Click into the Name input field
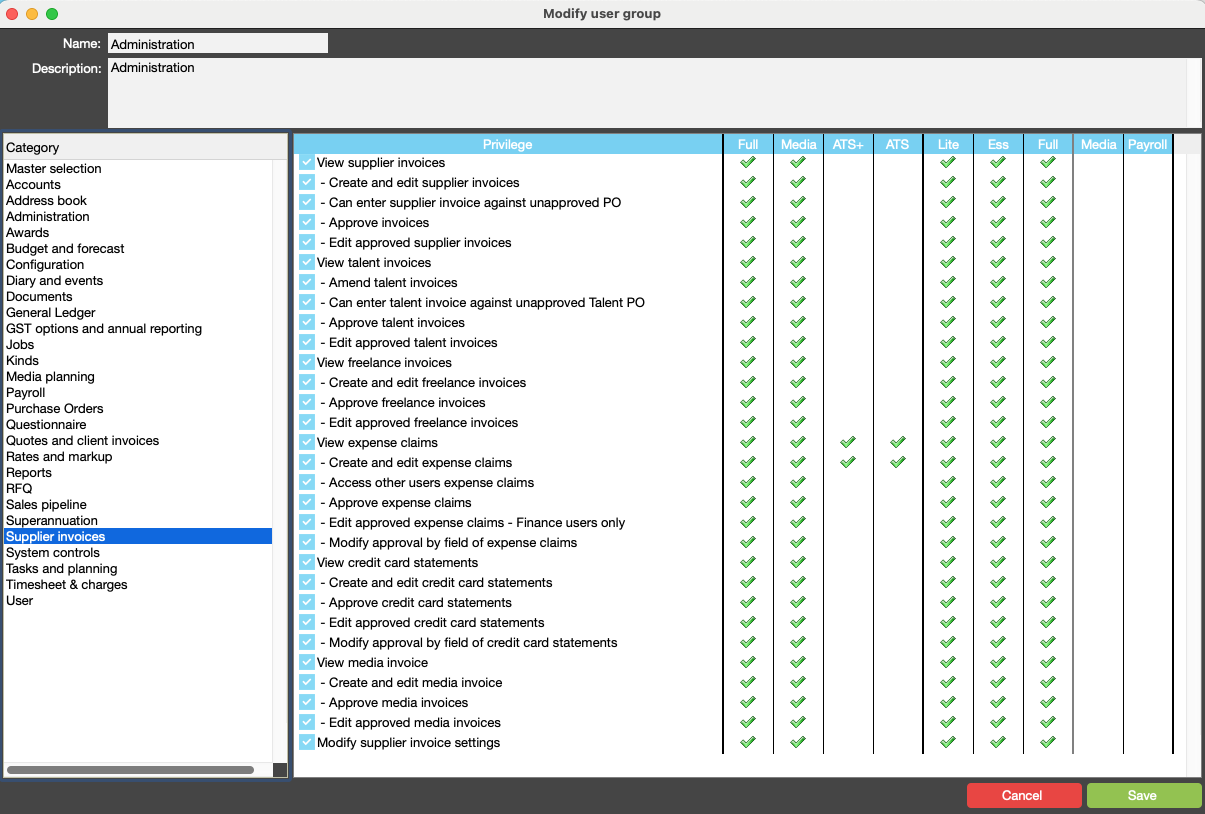 tap(218, 43)
